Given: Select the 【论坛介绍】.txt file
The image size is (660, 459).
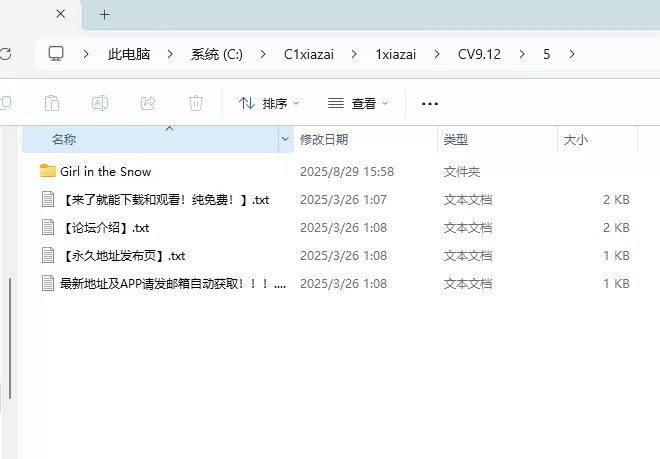Looking at the screenshot, I should pyautogui.click(x=105, y=228).
